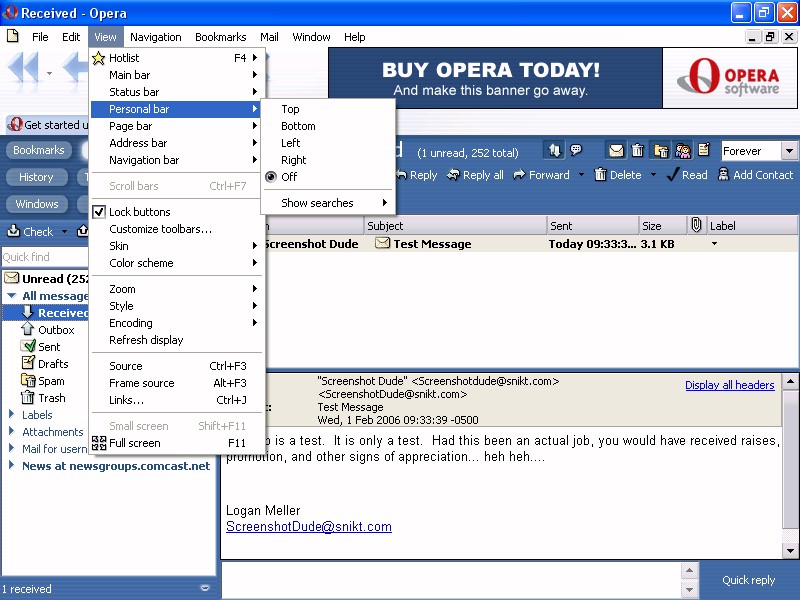The height and width of the screenshot is (600, 800).
Task: Open the Color scheme submenu
Action: [x=176, y=263]
